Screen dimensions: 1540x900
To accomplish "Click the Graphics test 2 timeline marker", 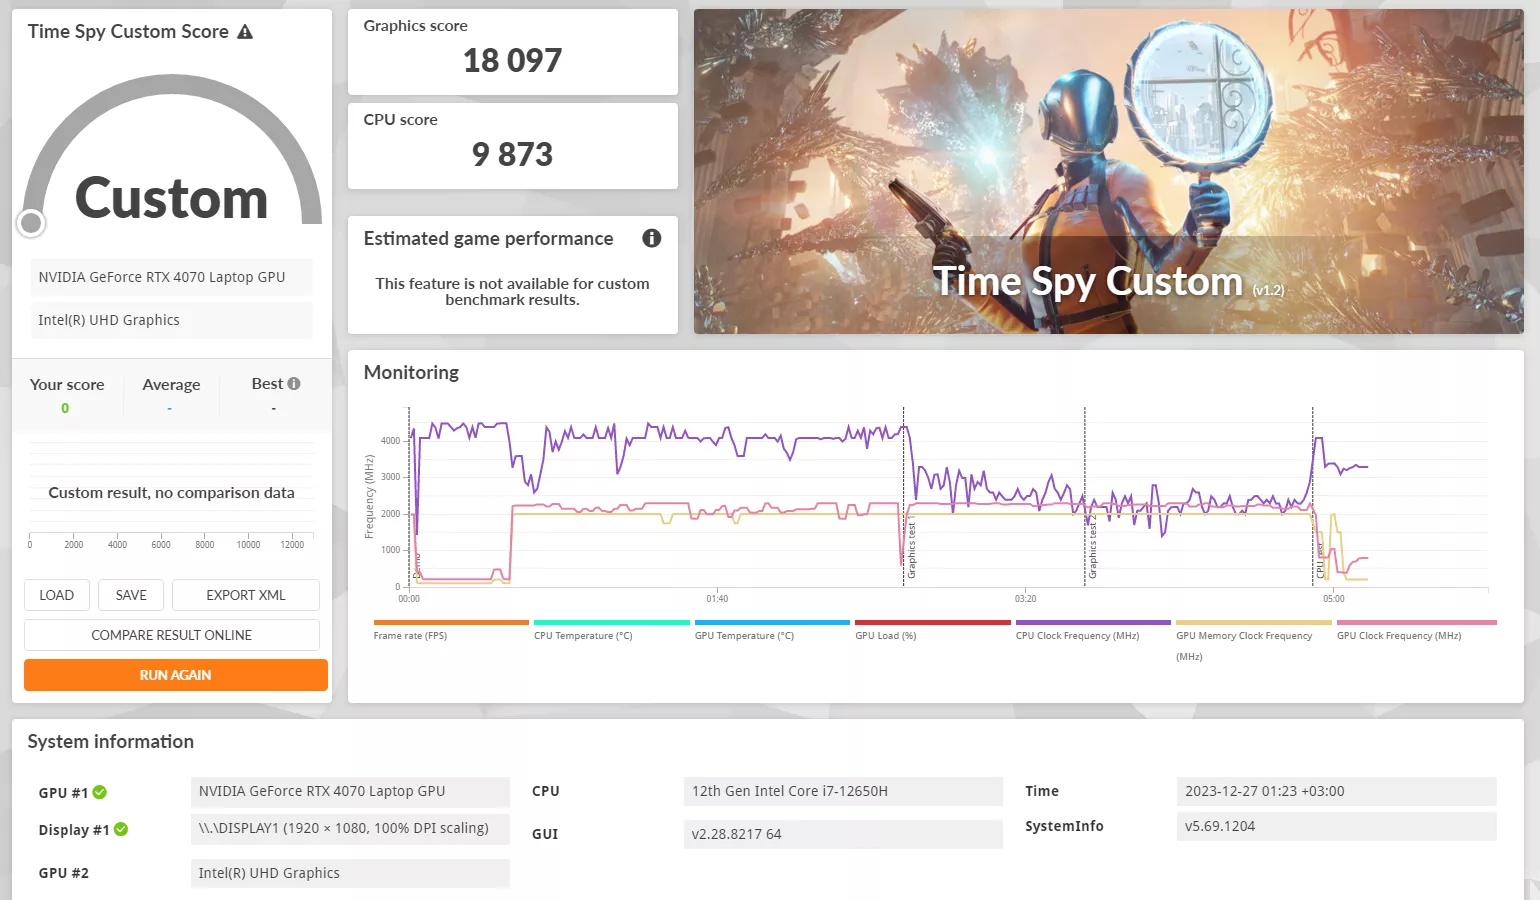I will click(1092, 548).
